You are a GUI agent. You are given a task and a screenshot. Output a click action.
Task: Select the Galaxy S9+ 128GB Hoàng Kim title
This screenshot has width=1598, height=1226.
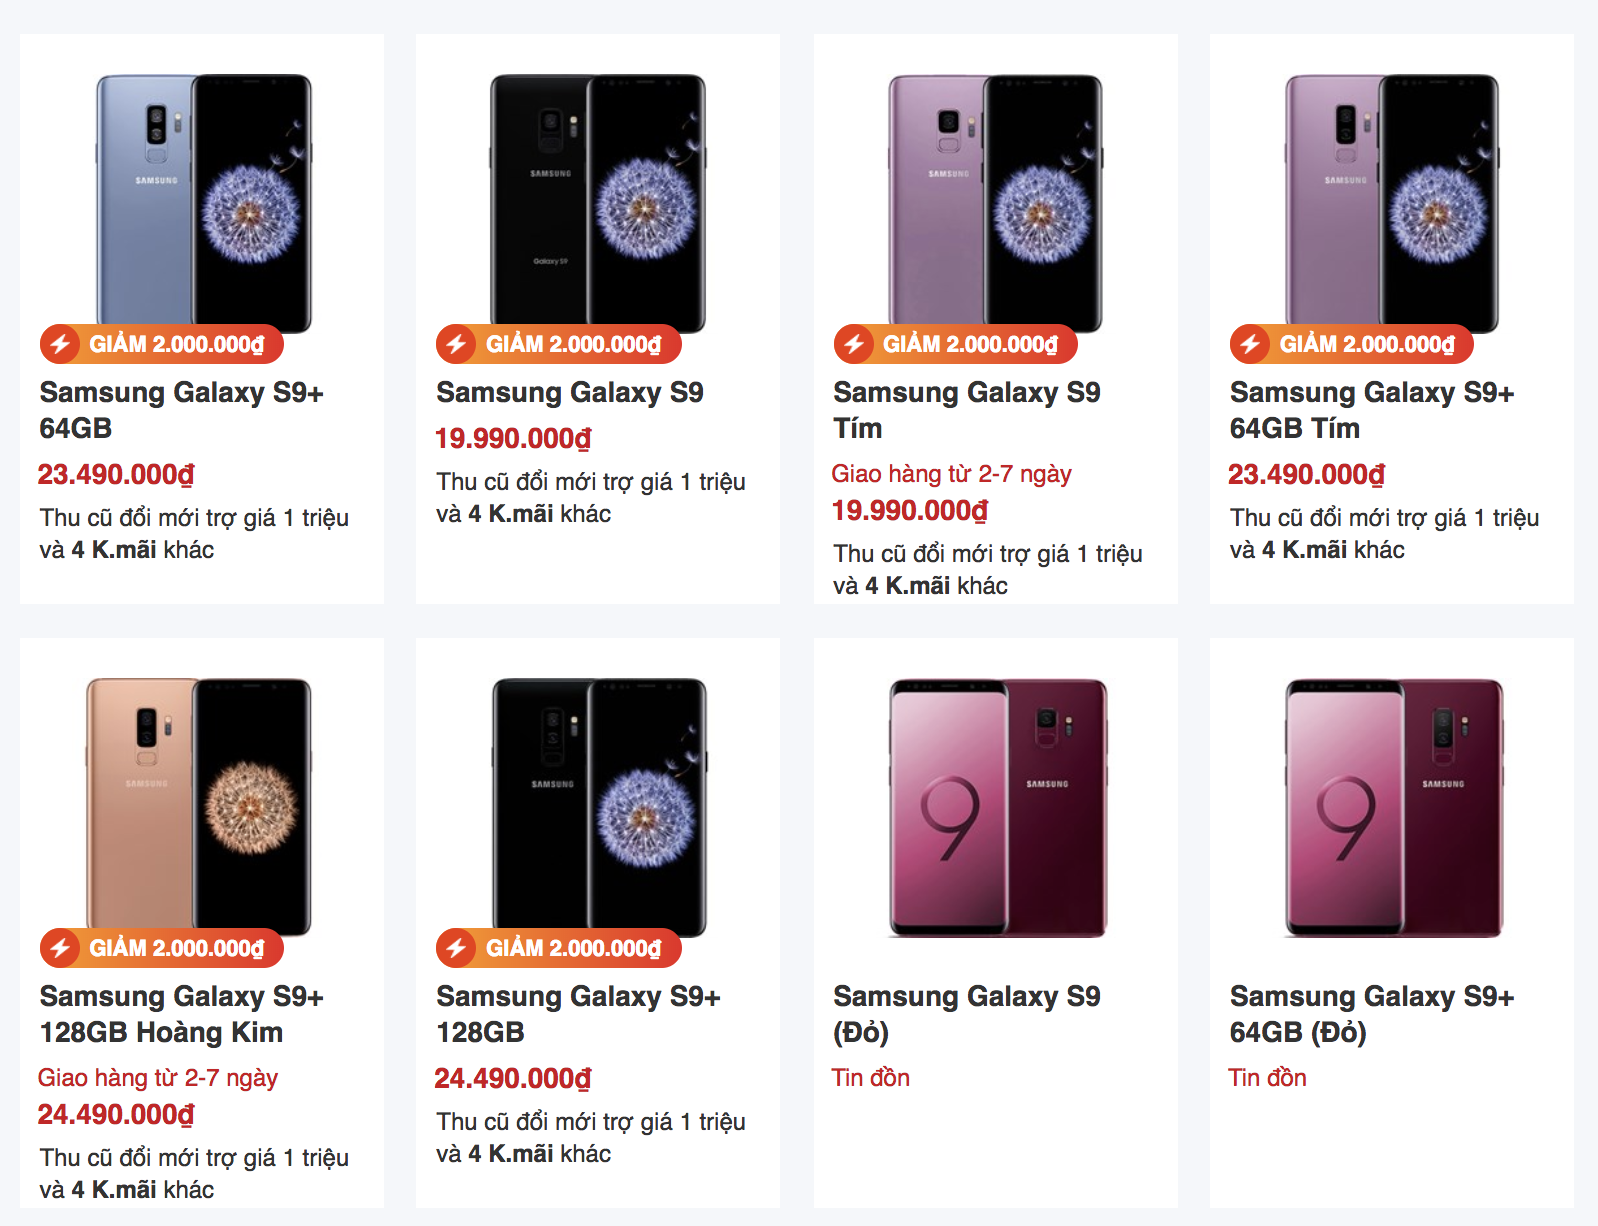[x=160, y=1013]
